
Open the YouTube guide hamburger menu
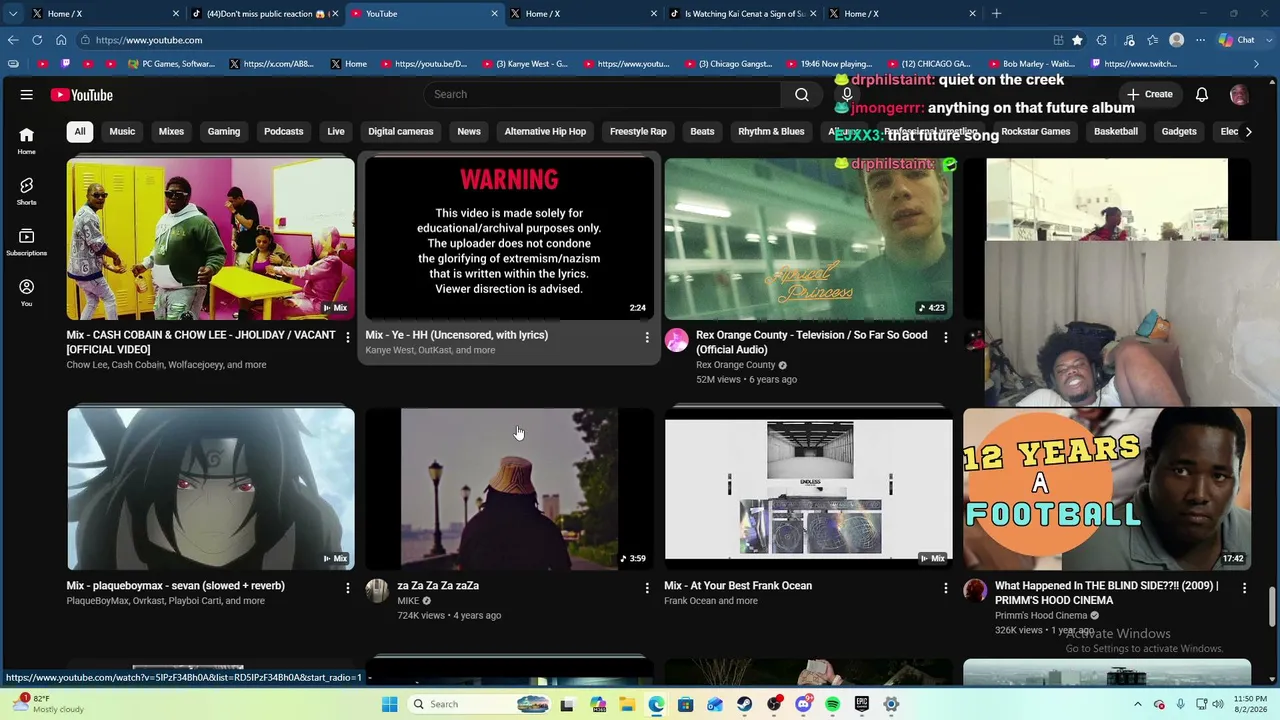tap(27, 95)
